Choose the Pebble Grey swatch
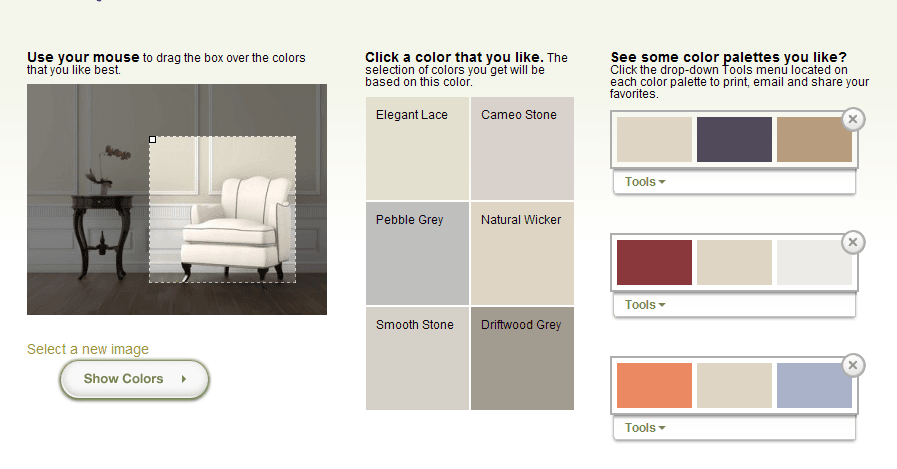Screen dimensions: 897x469 (x=418, y=253)
